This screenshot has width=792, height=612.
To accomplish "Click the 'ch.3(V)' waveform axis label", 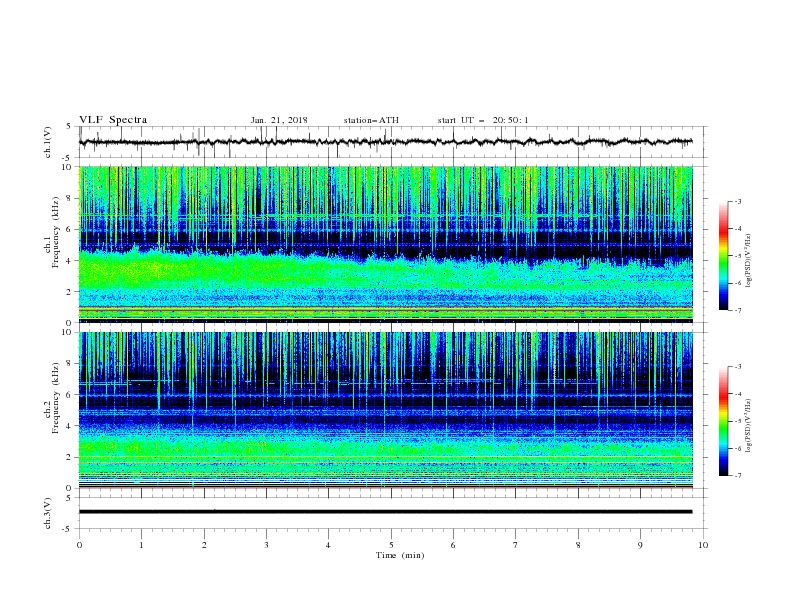I will (48, 514).
